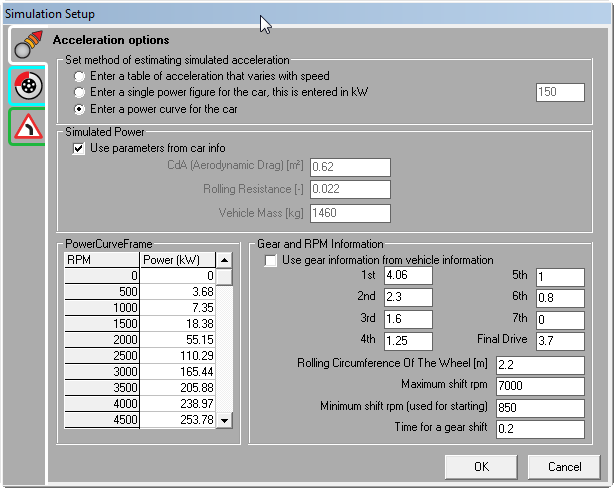Select table of acceleration varying with speed
The width and height of the screenshot is (614, 488).
coord(80,76)
